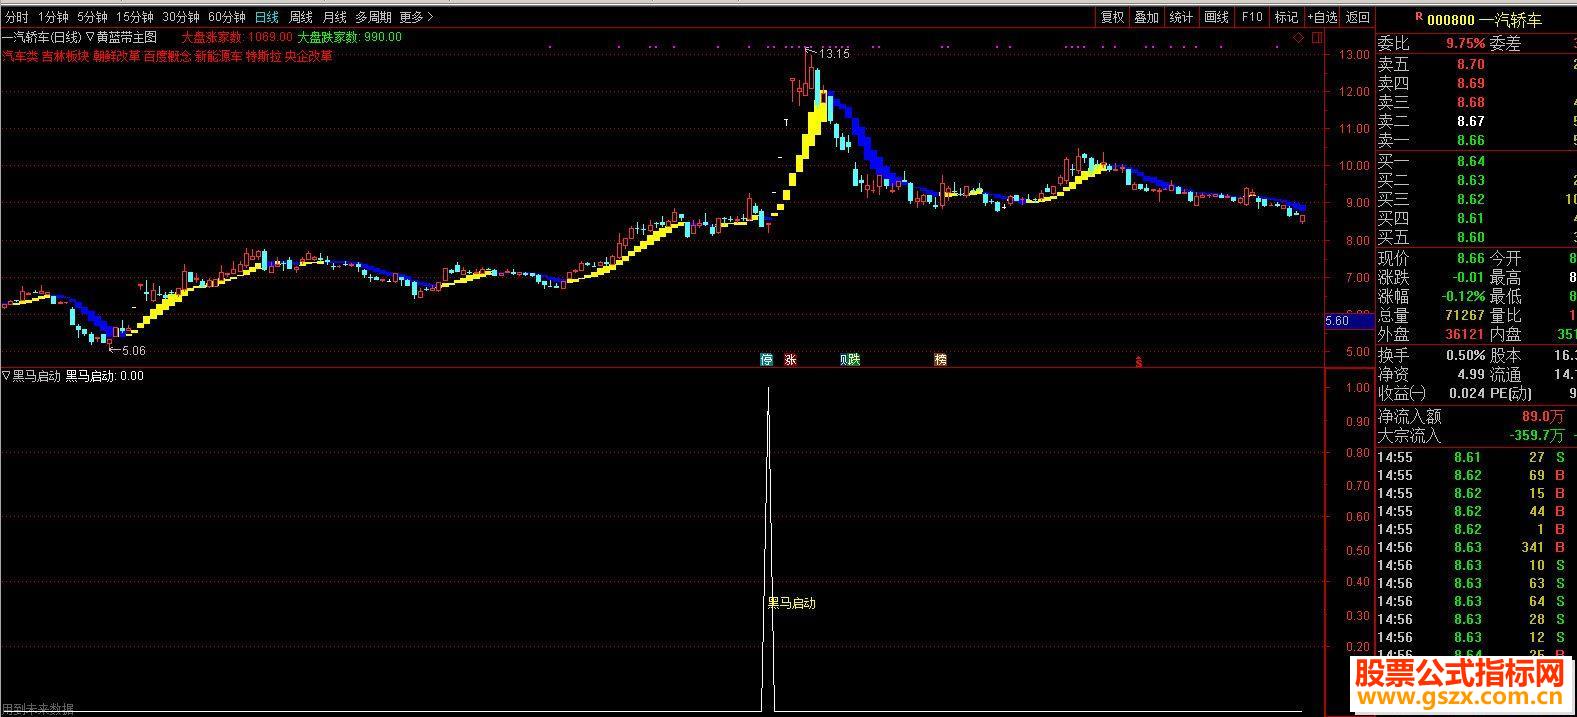Click the 换手 value 0.50%
Screen dimensions: 1577x717
[x=1466, y=355]
